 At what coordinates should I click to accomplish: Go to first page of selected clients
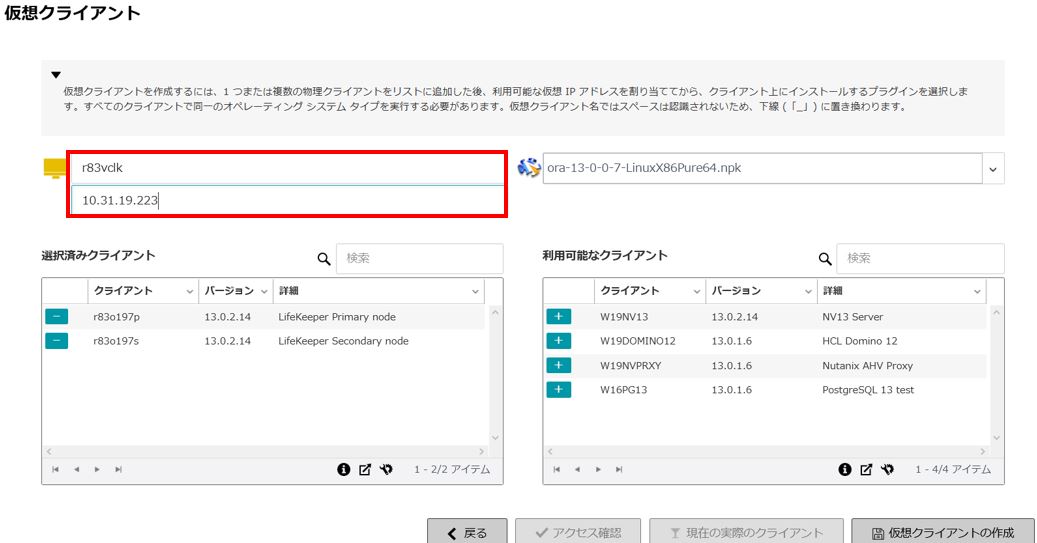[x=56, y=470]
